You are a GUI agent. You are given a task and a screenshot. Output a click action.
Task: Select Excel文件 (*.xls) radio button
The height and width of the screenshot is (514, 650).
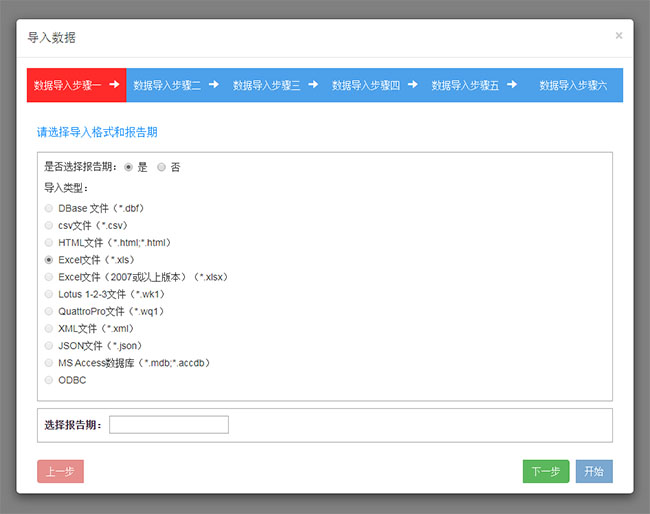click(49, 260)
